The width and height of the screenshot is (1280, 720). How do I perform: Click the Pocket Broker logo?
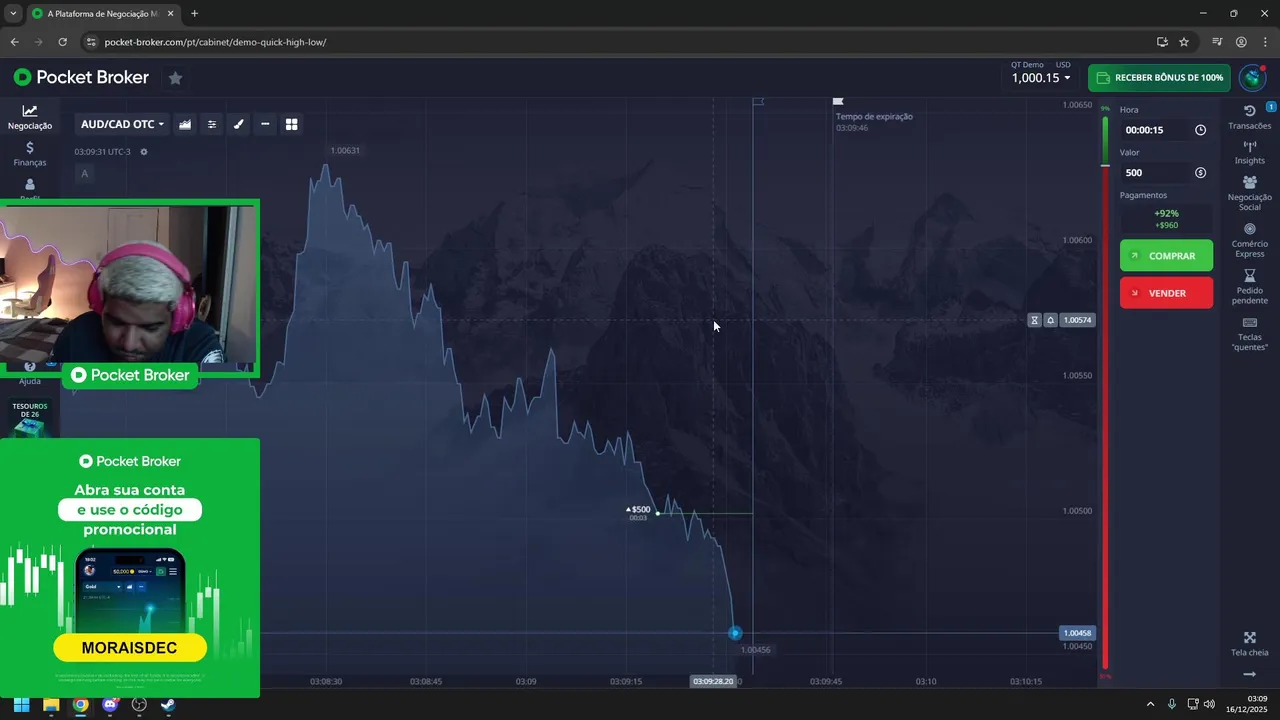(81, 77)
